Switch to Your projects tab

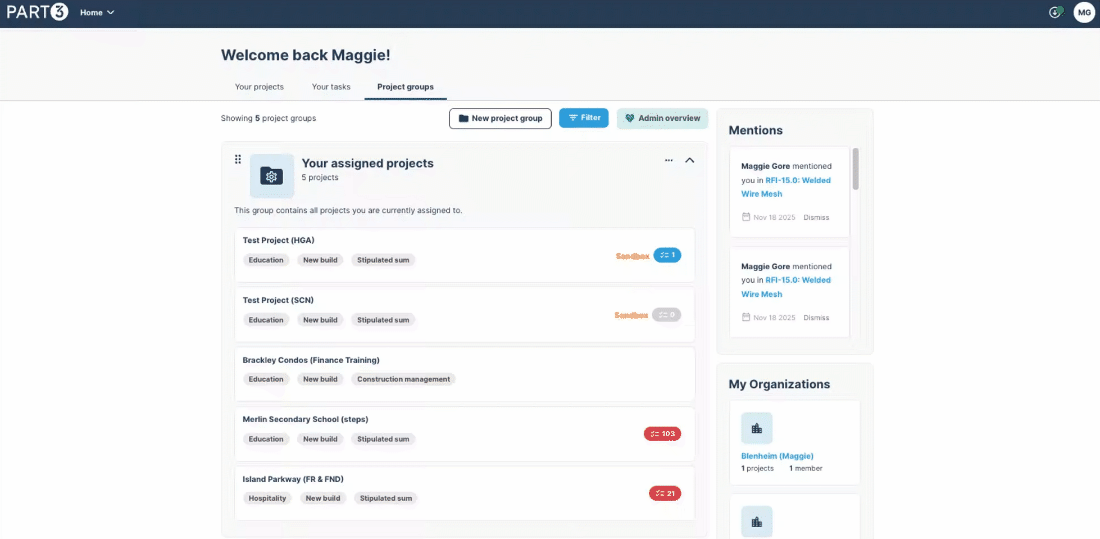click(259, 87)
